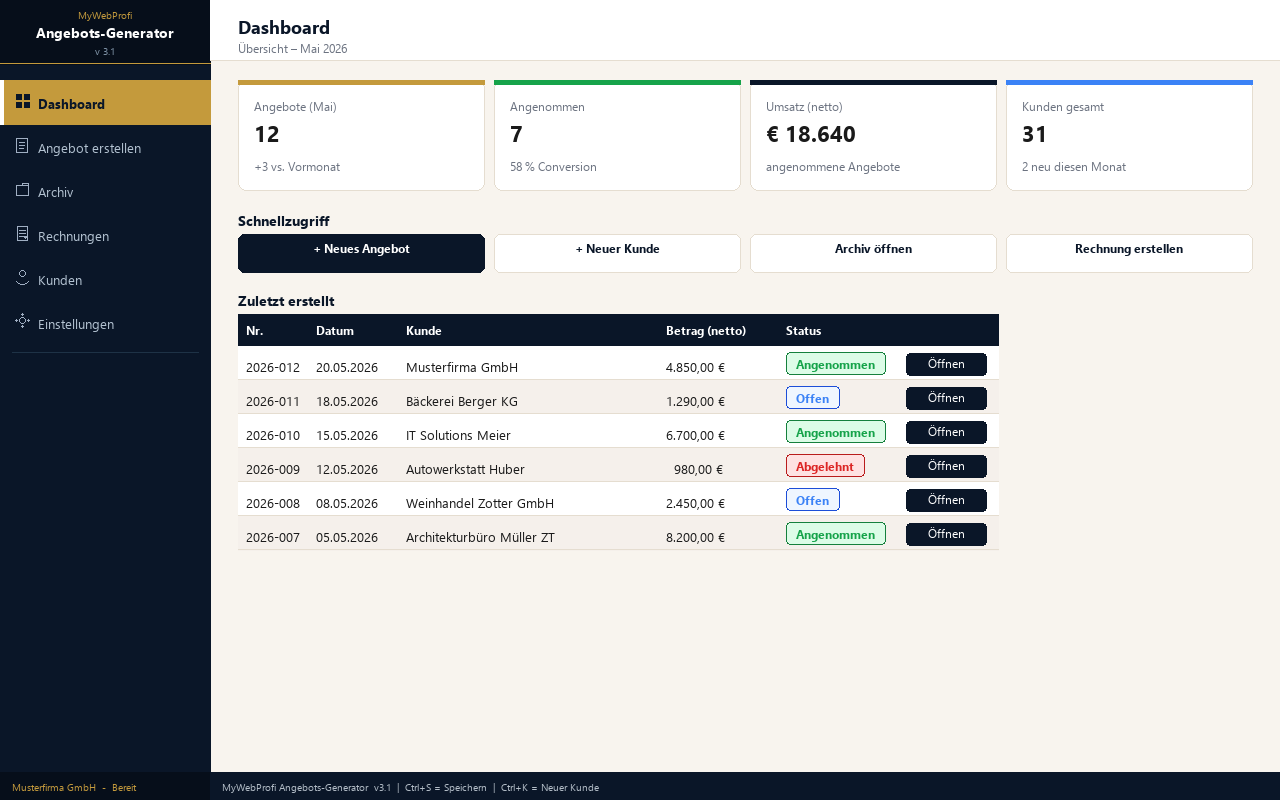Image resolution: width=1280 pixels, height=800 pixels.
Task: Click Ctrl+K = Neuer Kunde status hint
Action: (x=550, y=788)
